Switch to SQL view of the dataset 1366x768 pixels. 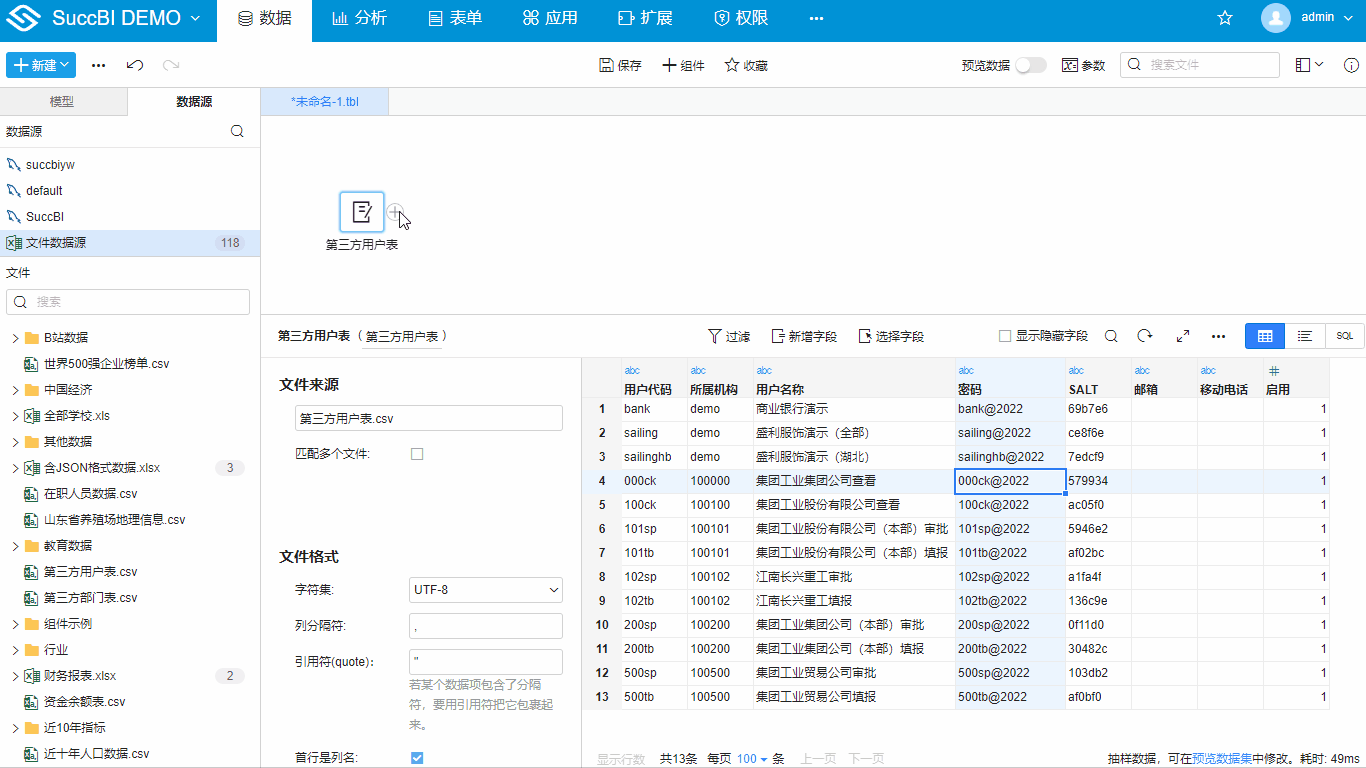click(x=1344, y=336)
